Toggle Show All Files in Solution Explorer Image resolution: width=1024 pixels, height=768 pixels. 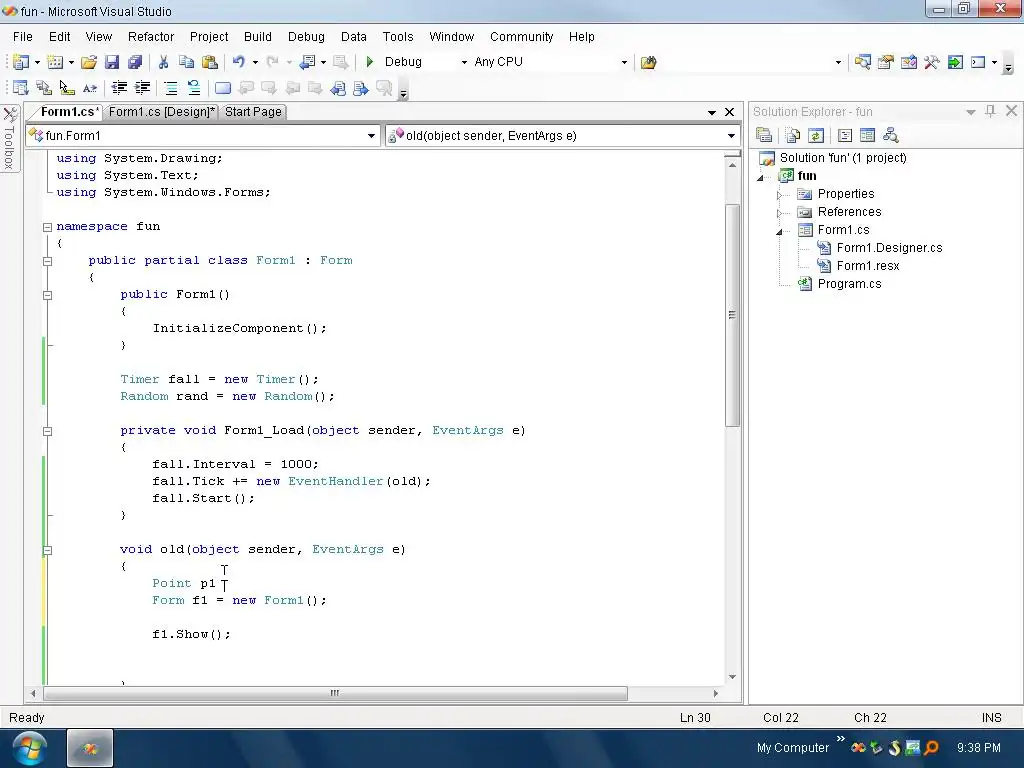[793, 135]
